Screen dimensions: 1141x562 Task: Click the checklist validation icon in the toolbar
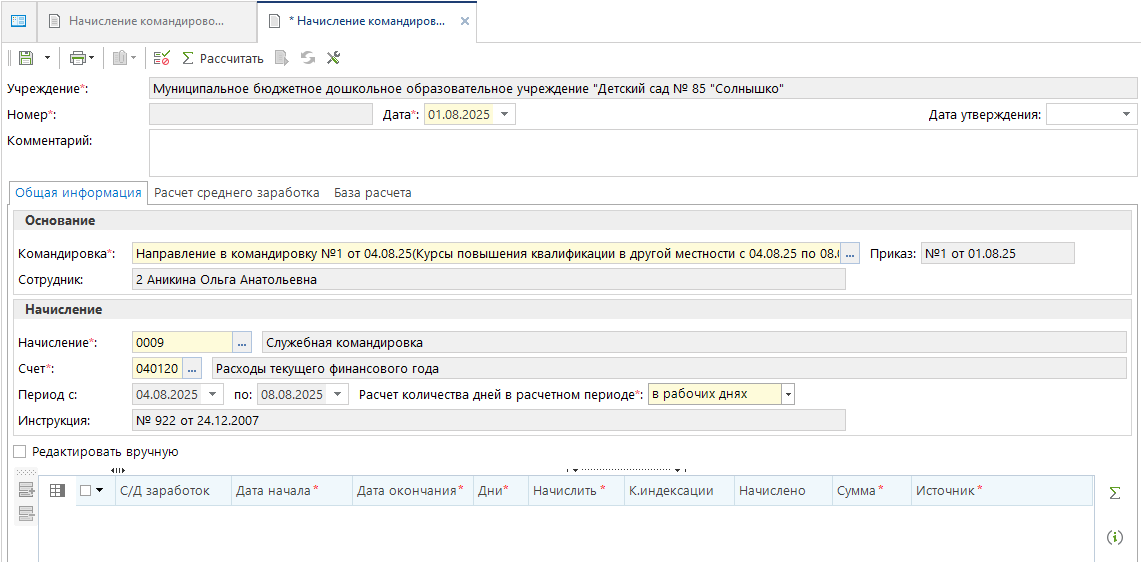pyautogui.click(x=162, y=58)
